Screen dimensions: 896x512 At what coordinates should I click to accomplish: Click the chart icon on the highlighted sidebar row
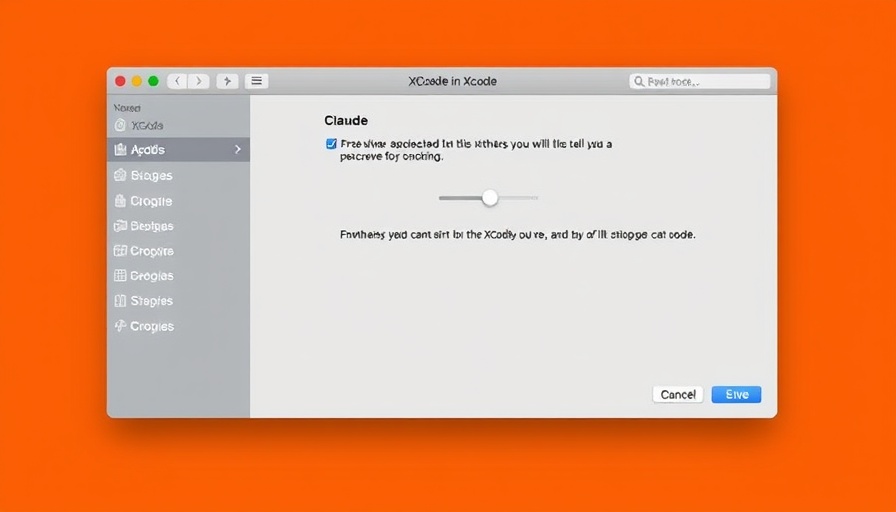[120, 150]
